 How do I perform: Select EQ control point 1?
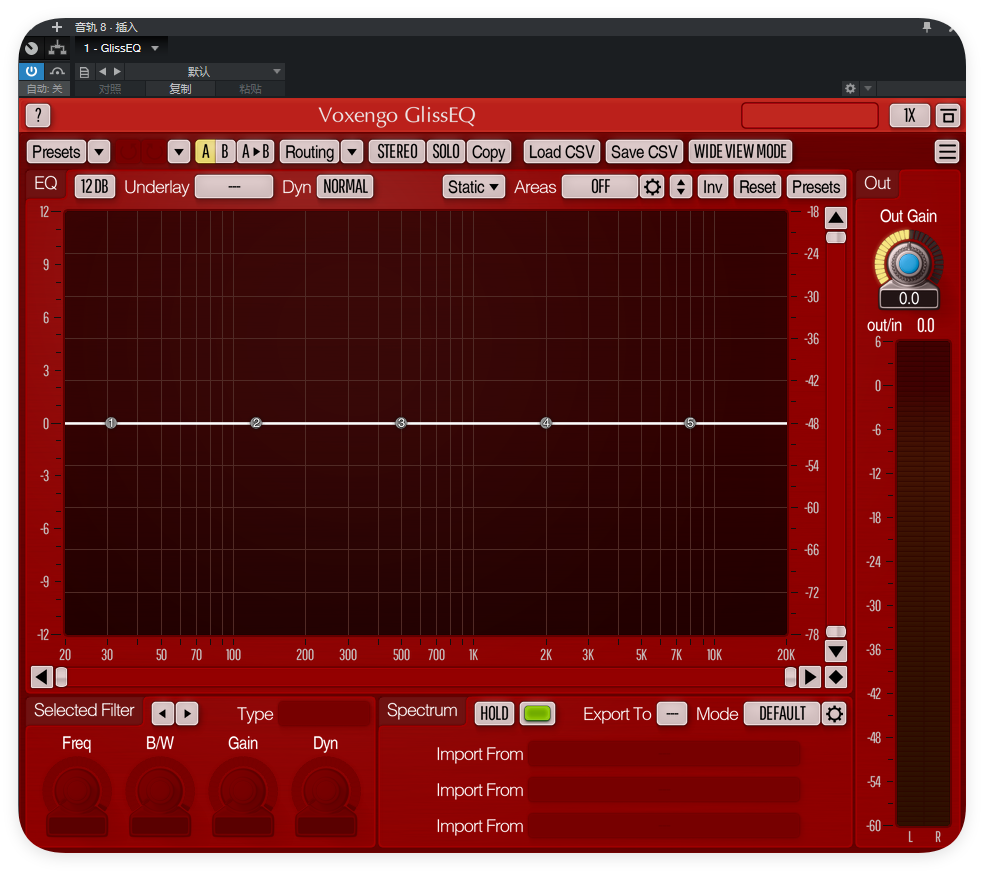[111, 423]
